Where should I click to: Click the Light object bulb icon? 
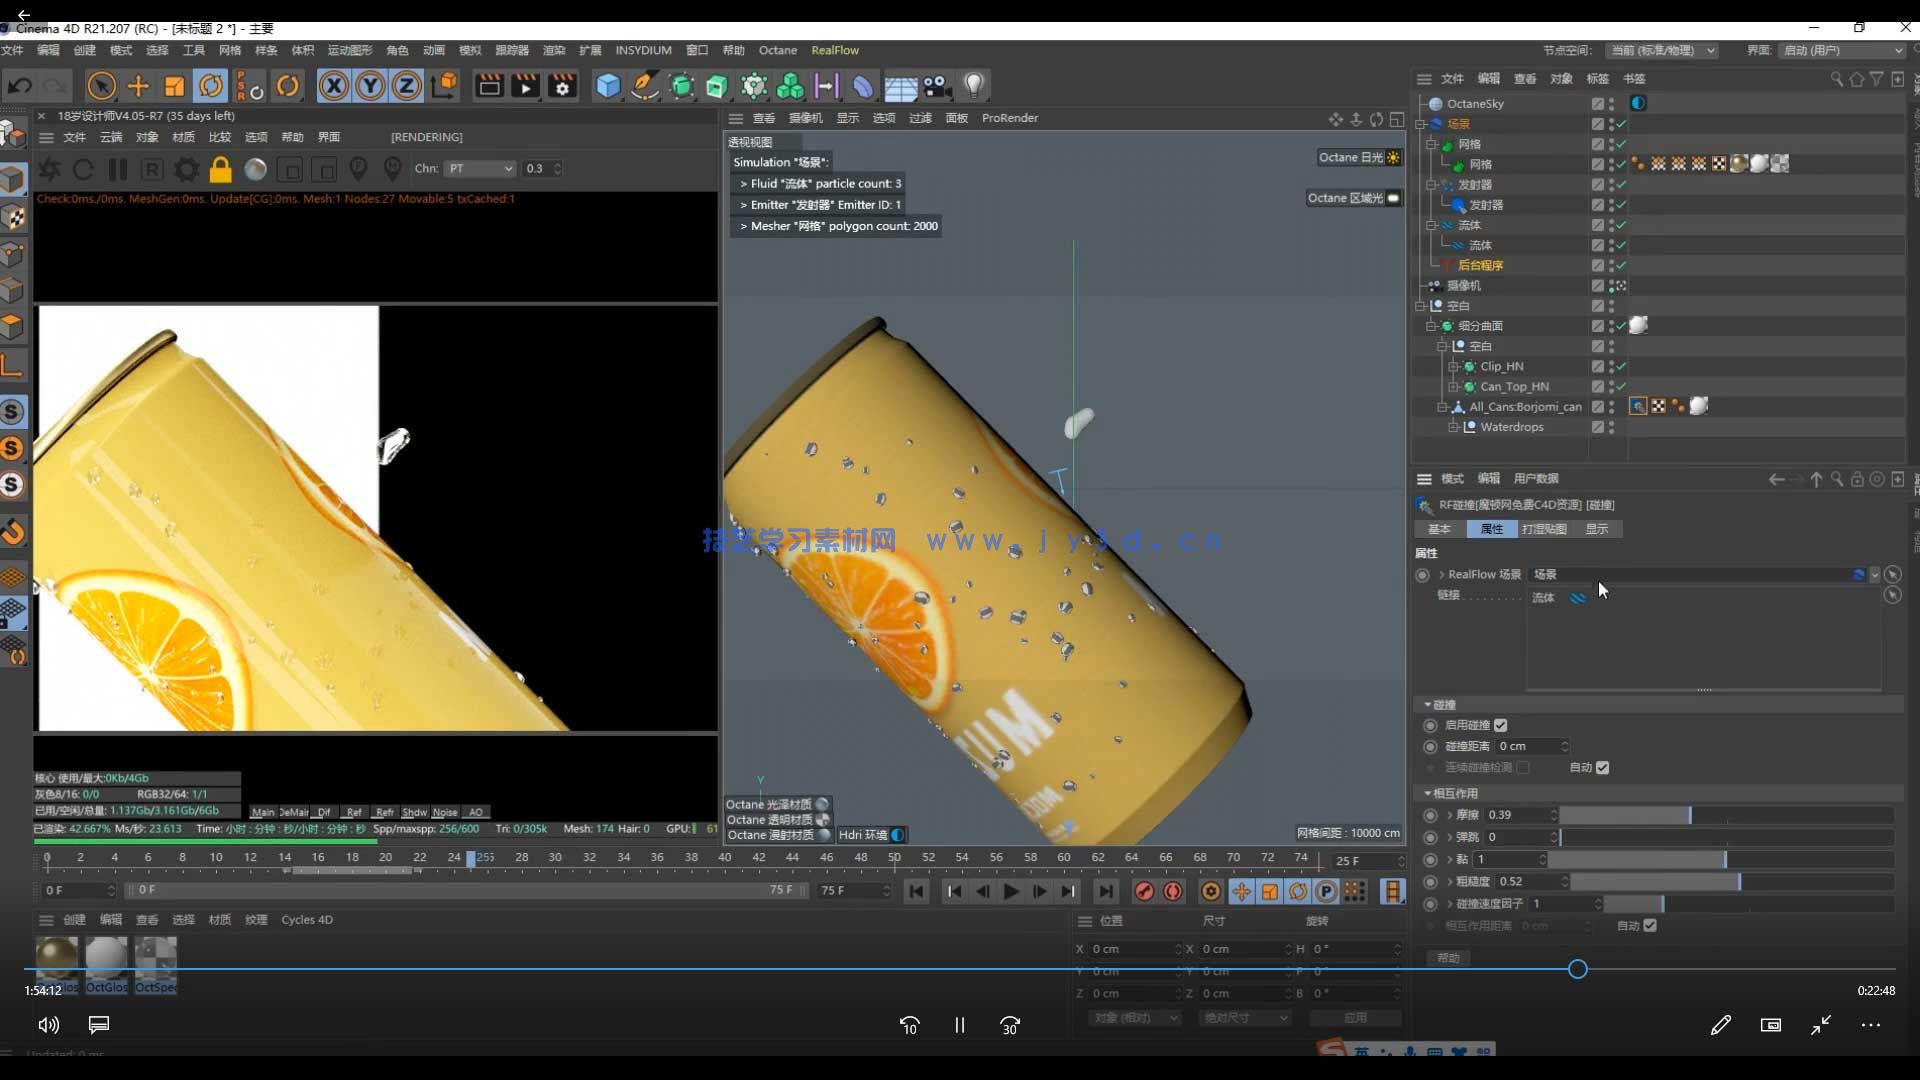973,87
